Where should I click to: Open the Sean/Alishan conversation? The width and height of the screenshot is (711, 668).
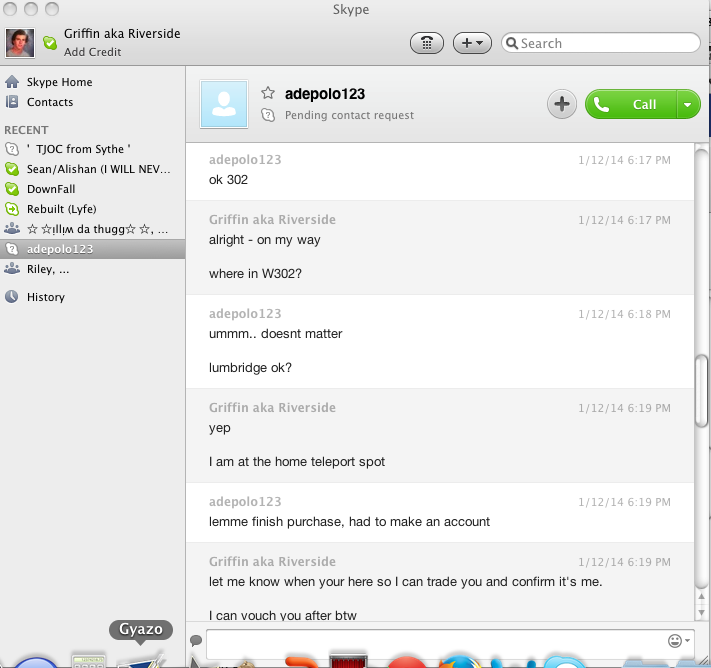(93, 169)
